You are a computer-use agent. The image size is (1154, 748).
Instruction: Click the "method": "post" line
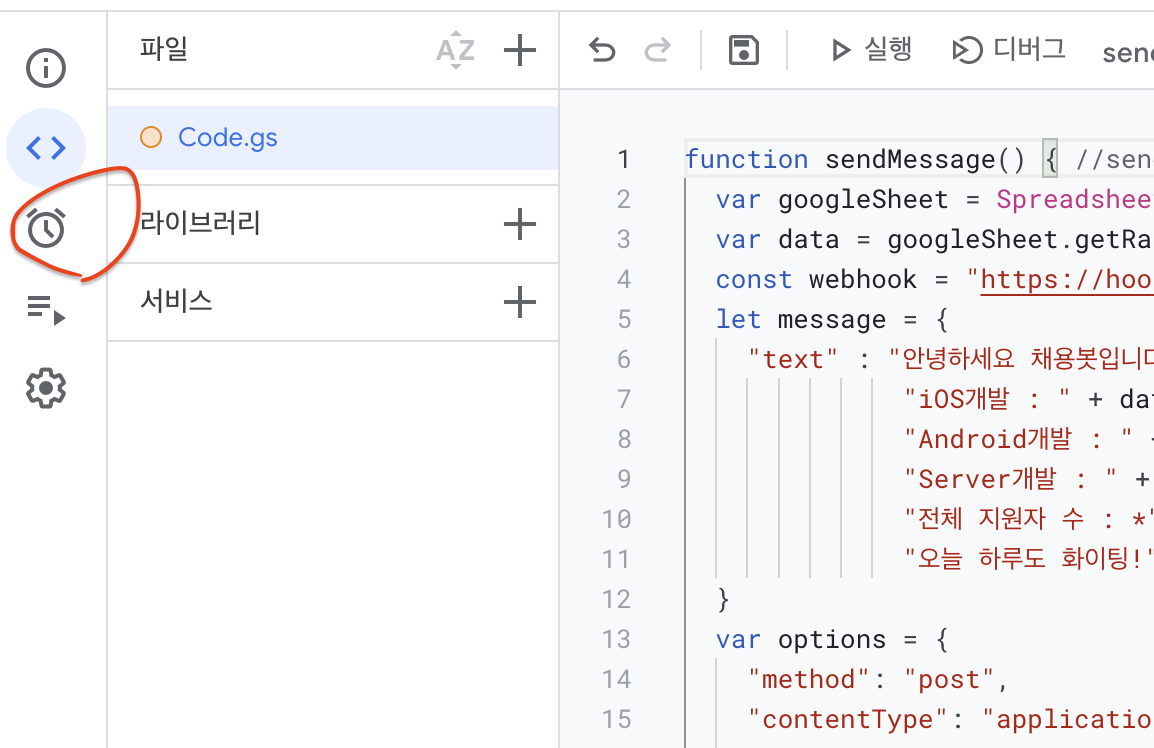pos(877,679)
